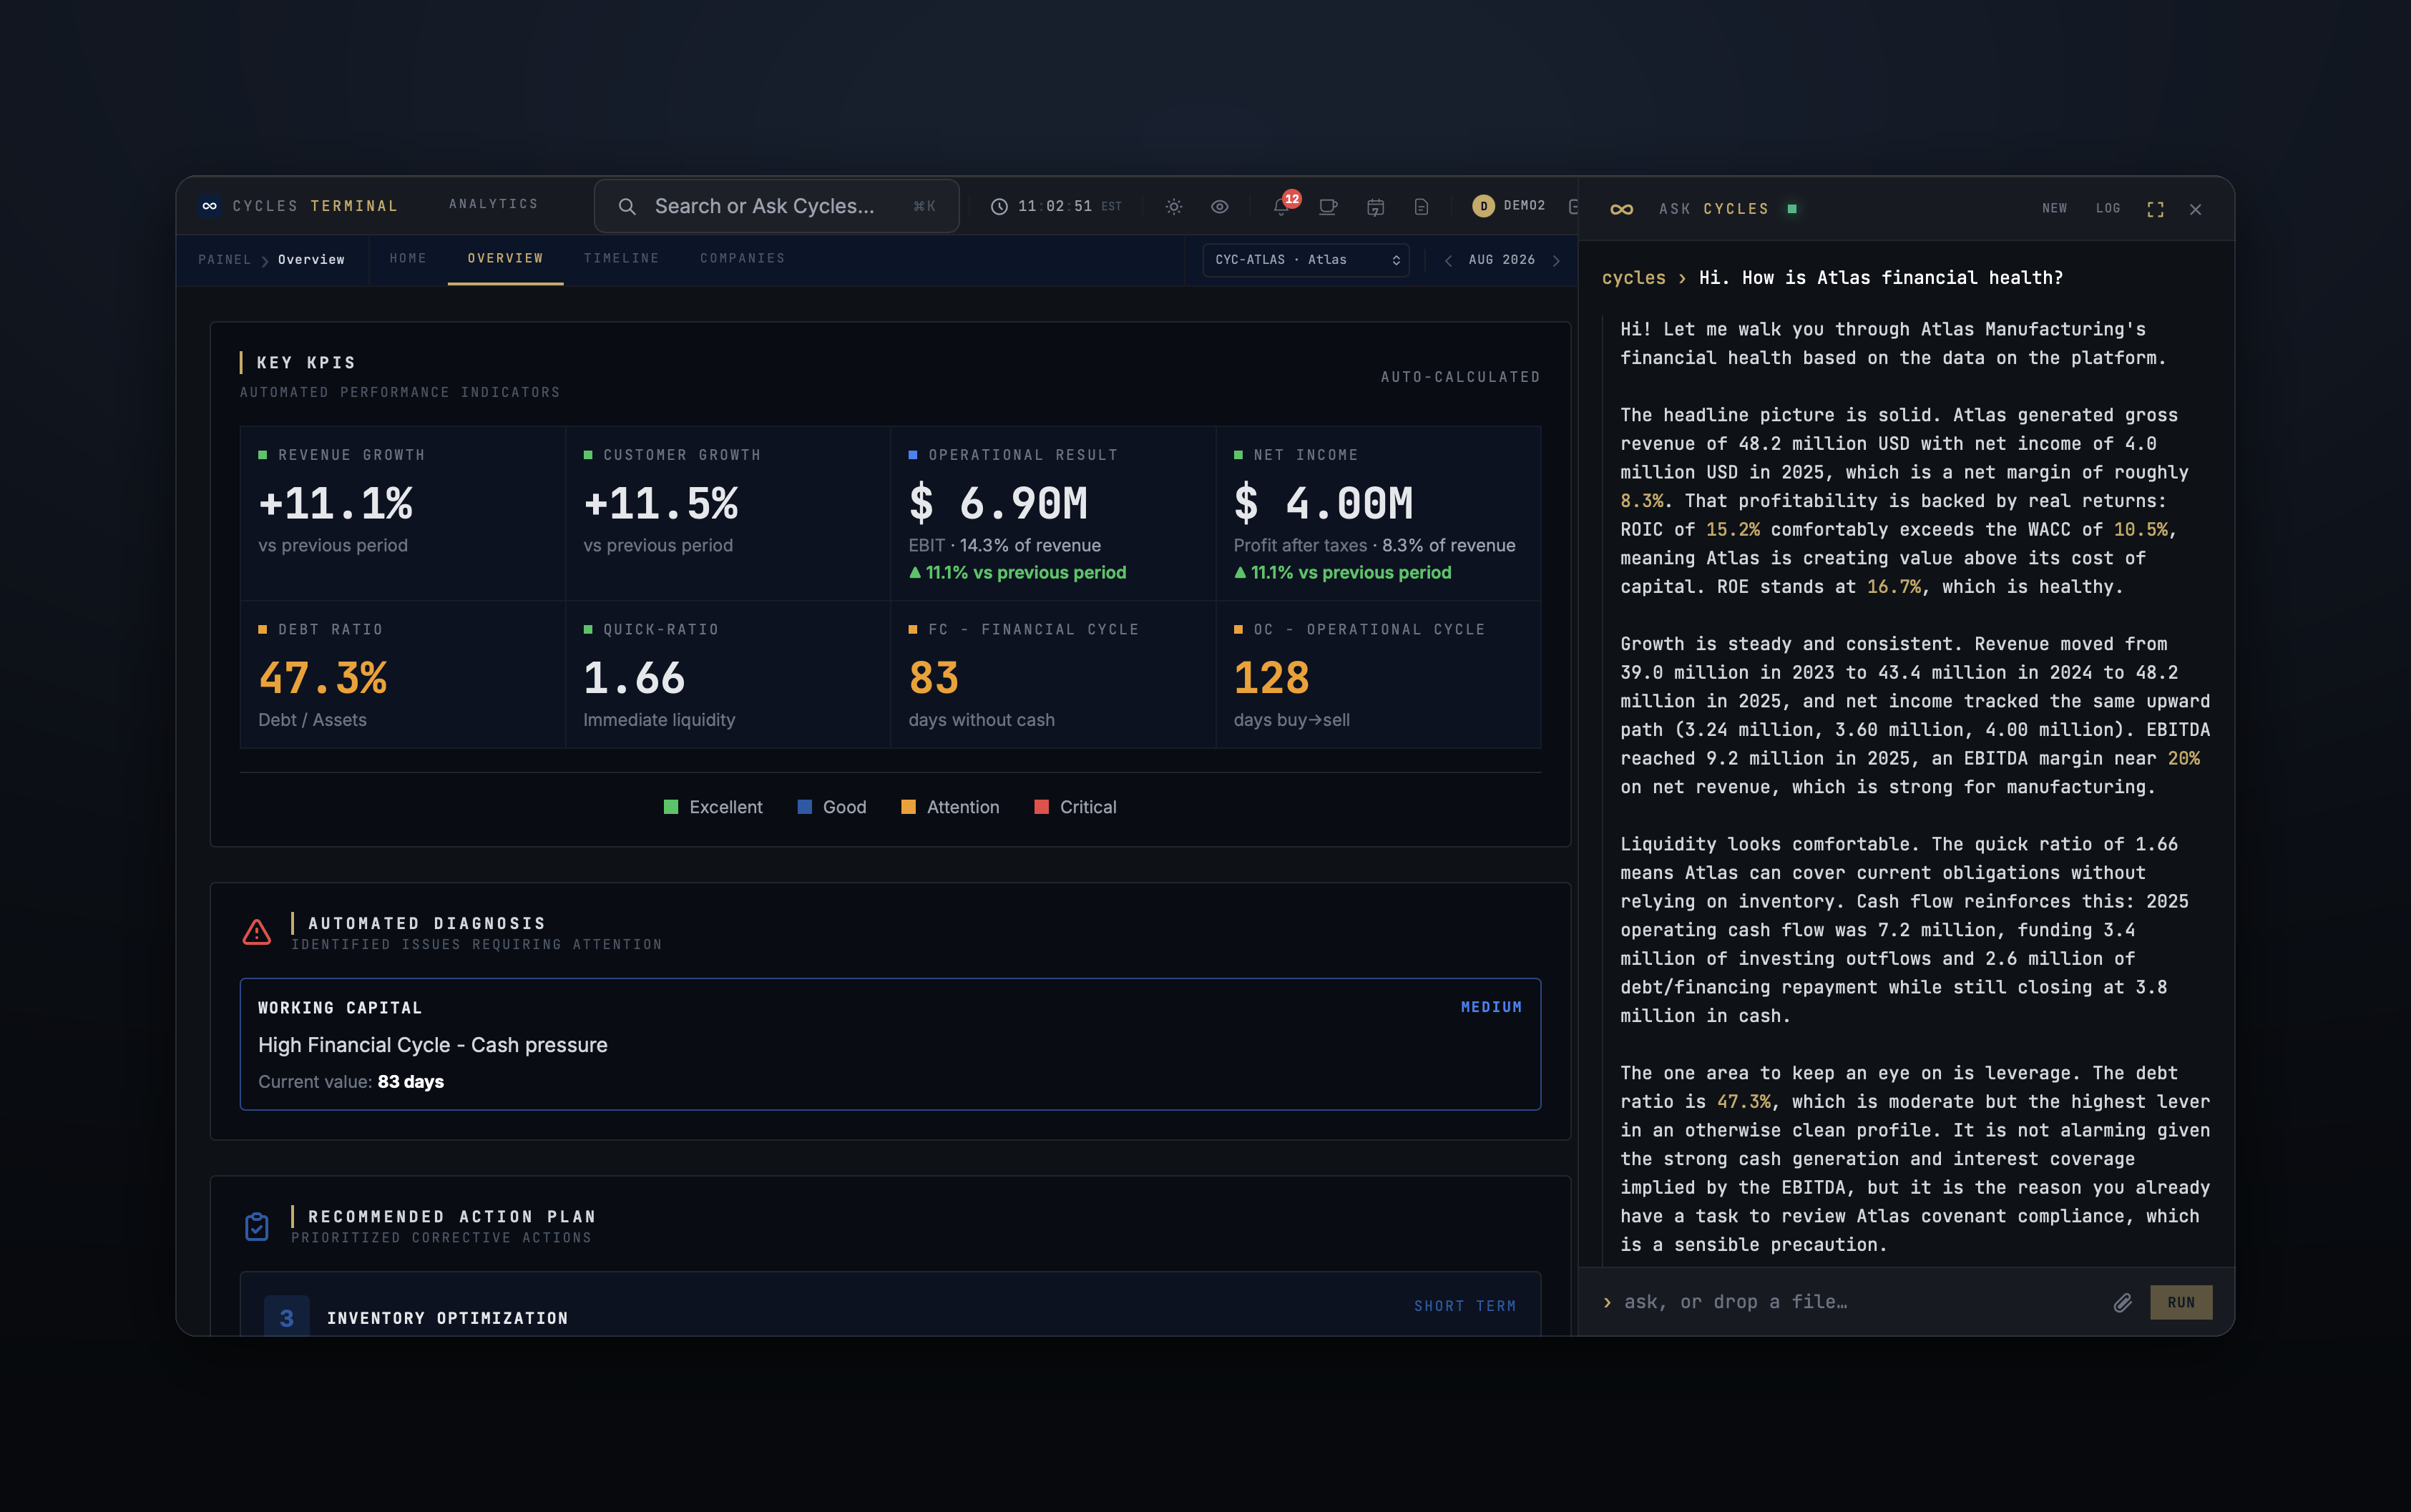The width and height of the screenshot is (2411, 1512).
Task: Click the red Critical legend swatch
Action: click(1041, 807)
